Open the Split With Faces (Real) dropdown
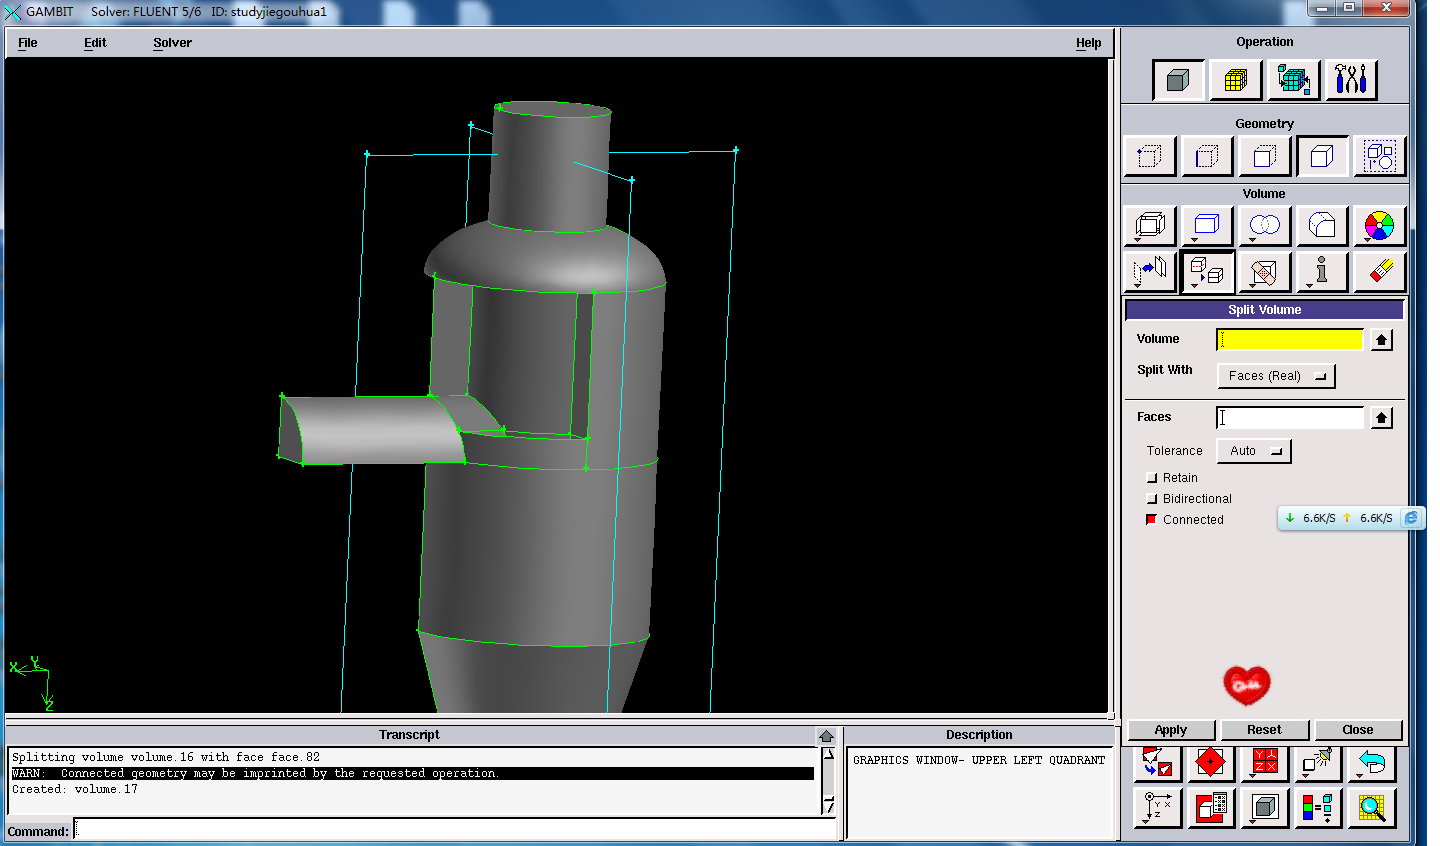This screenshot has height=846, width=1440. (1276, 376)
